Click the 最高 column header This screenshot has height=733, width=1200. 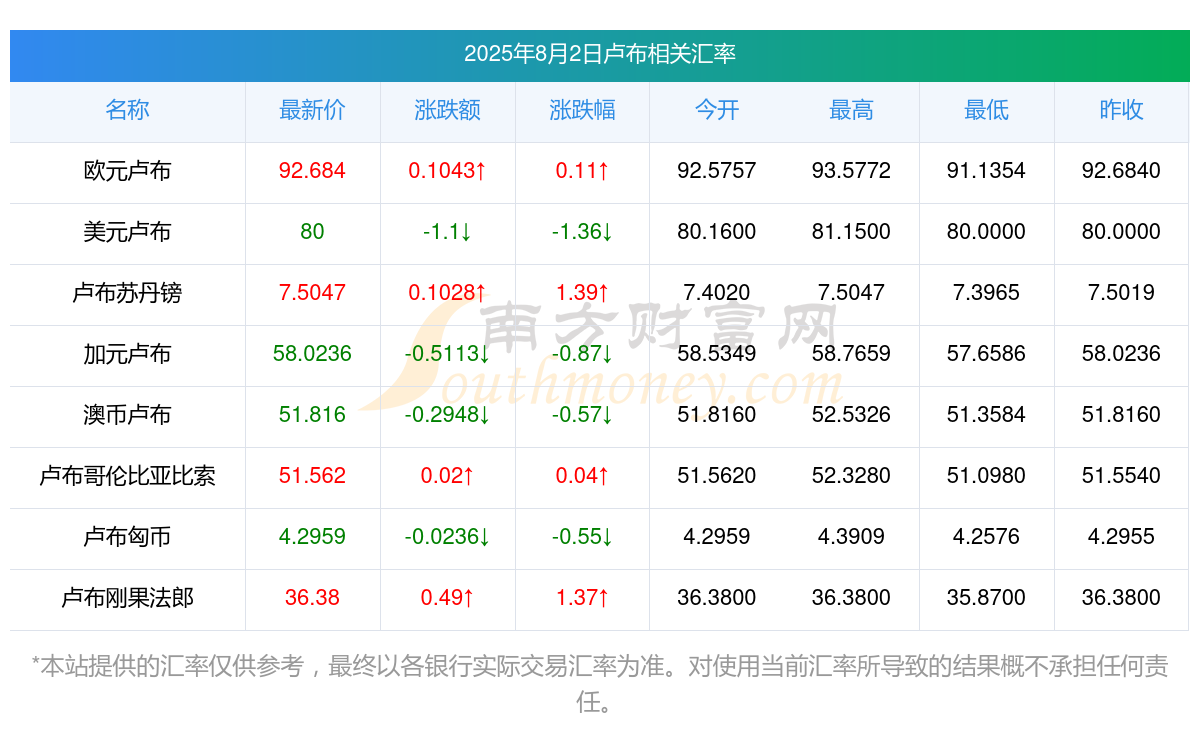pos(851,110)
